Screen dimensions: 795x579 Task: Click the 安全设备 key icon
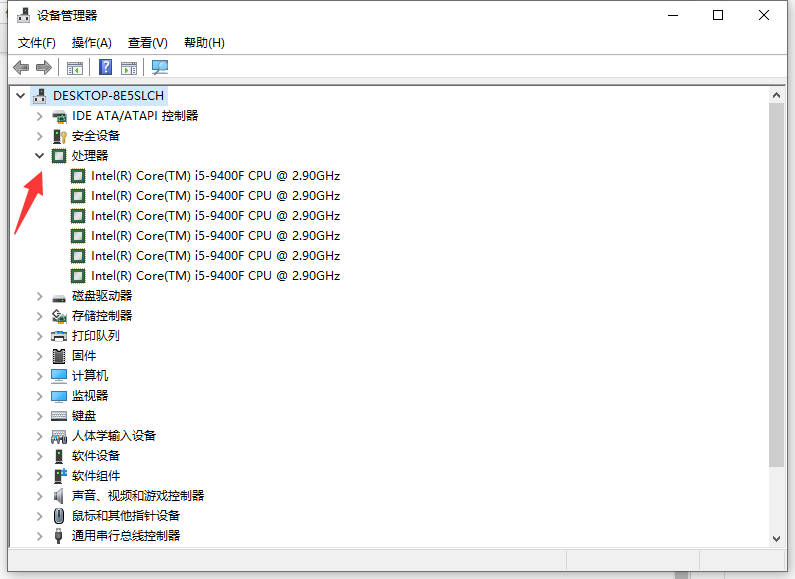tap(59, 136)
